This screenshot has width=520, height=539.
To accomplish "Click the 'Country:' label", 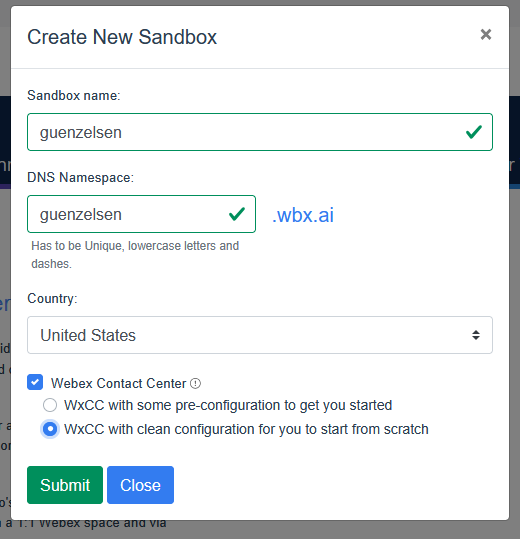I will pyautogui.click(x=52, y=299).
